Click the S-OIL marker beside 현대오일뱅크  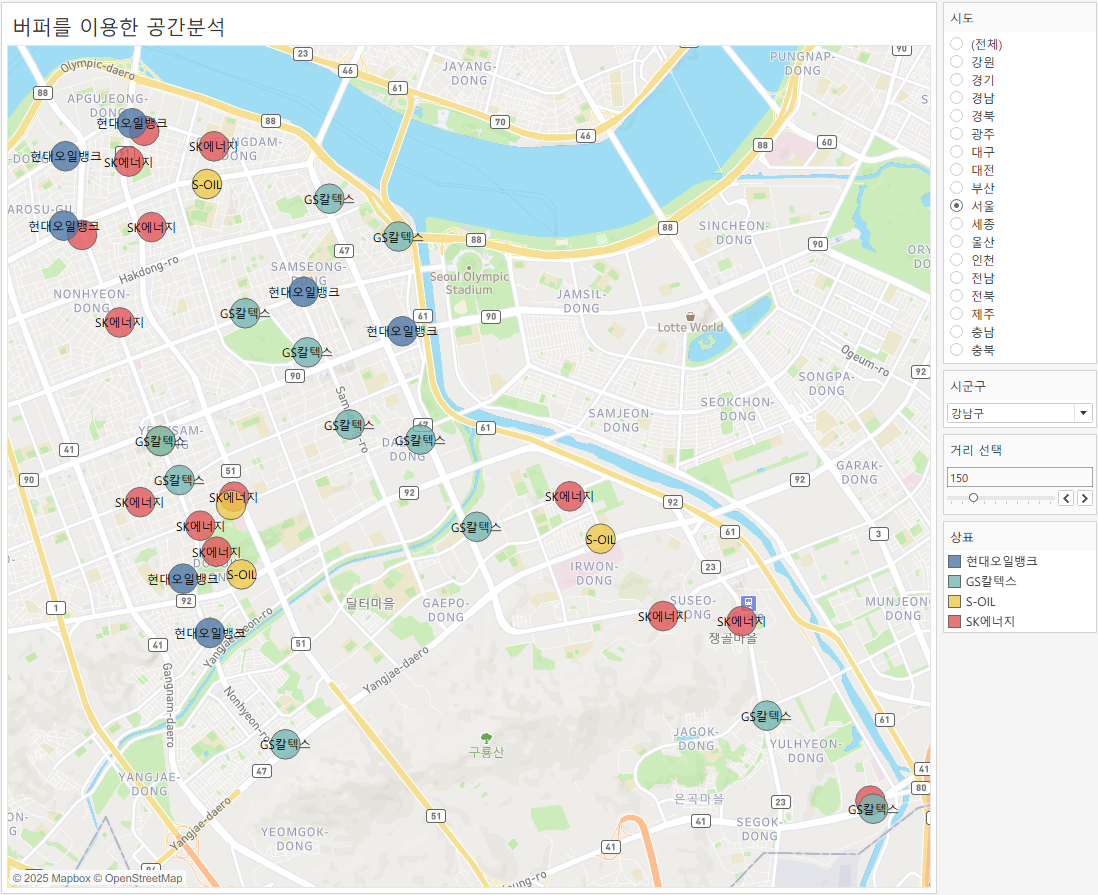pos(241,574)
